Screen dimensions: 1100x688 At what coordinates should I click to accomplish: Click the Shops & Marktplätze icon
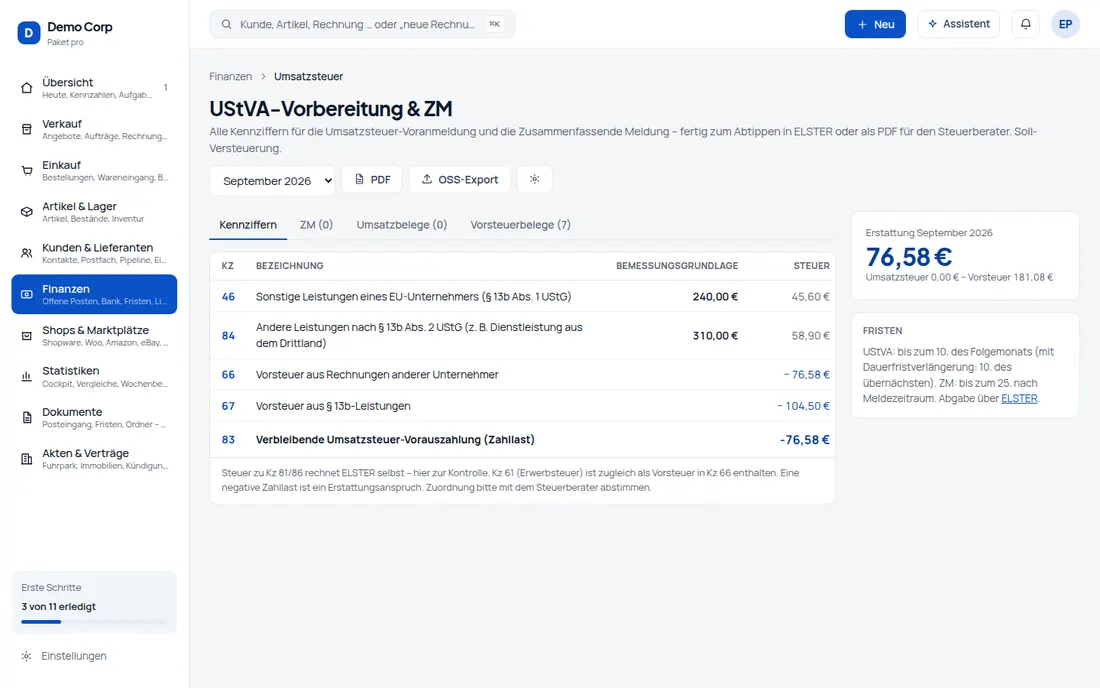click(x=27, y=336)
